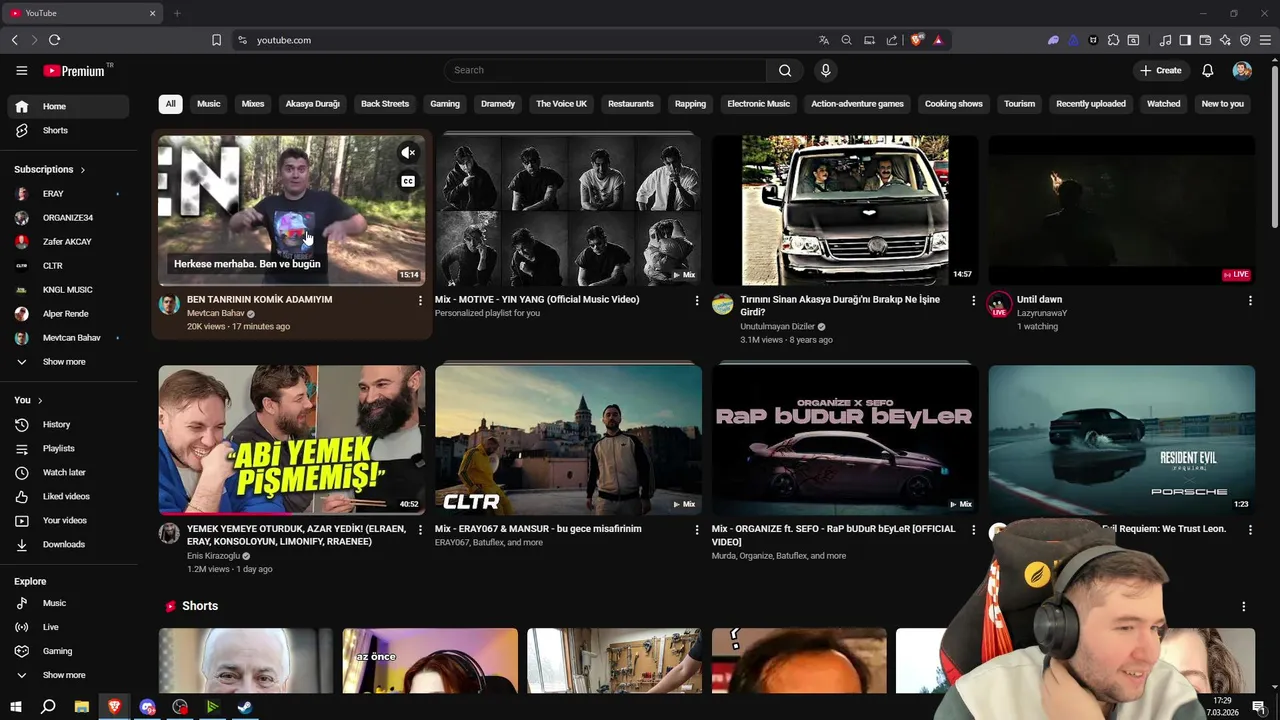
Task: Show more subscriptions below Mevtcan Bahav
Action: pos(68,362)
